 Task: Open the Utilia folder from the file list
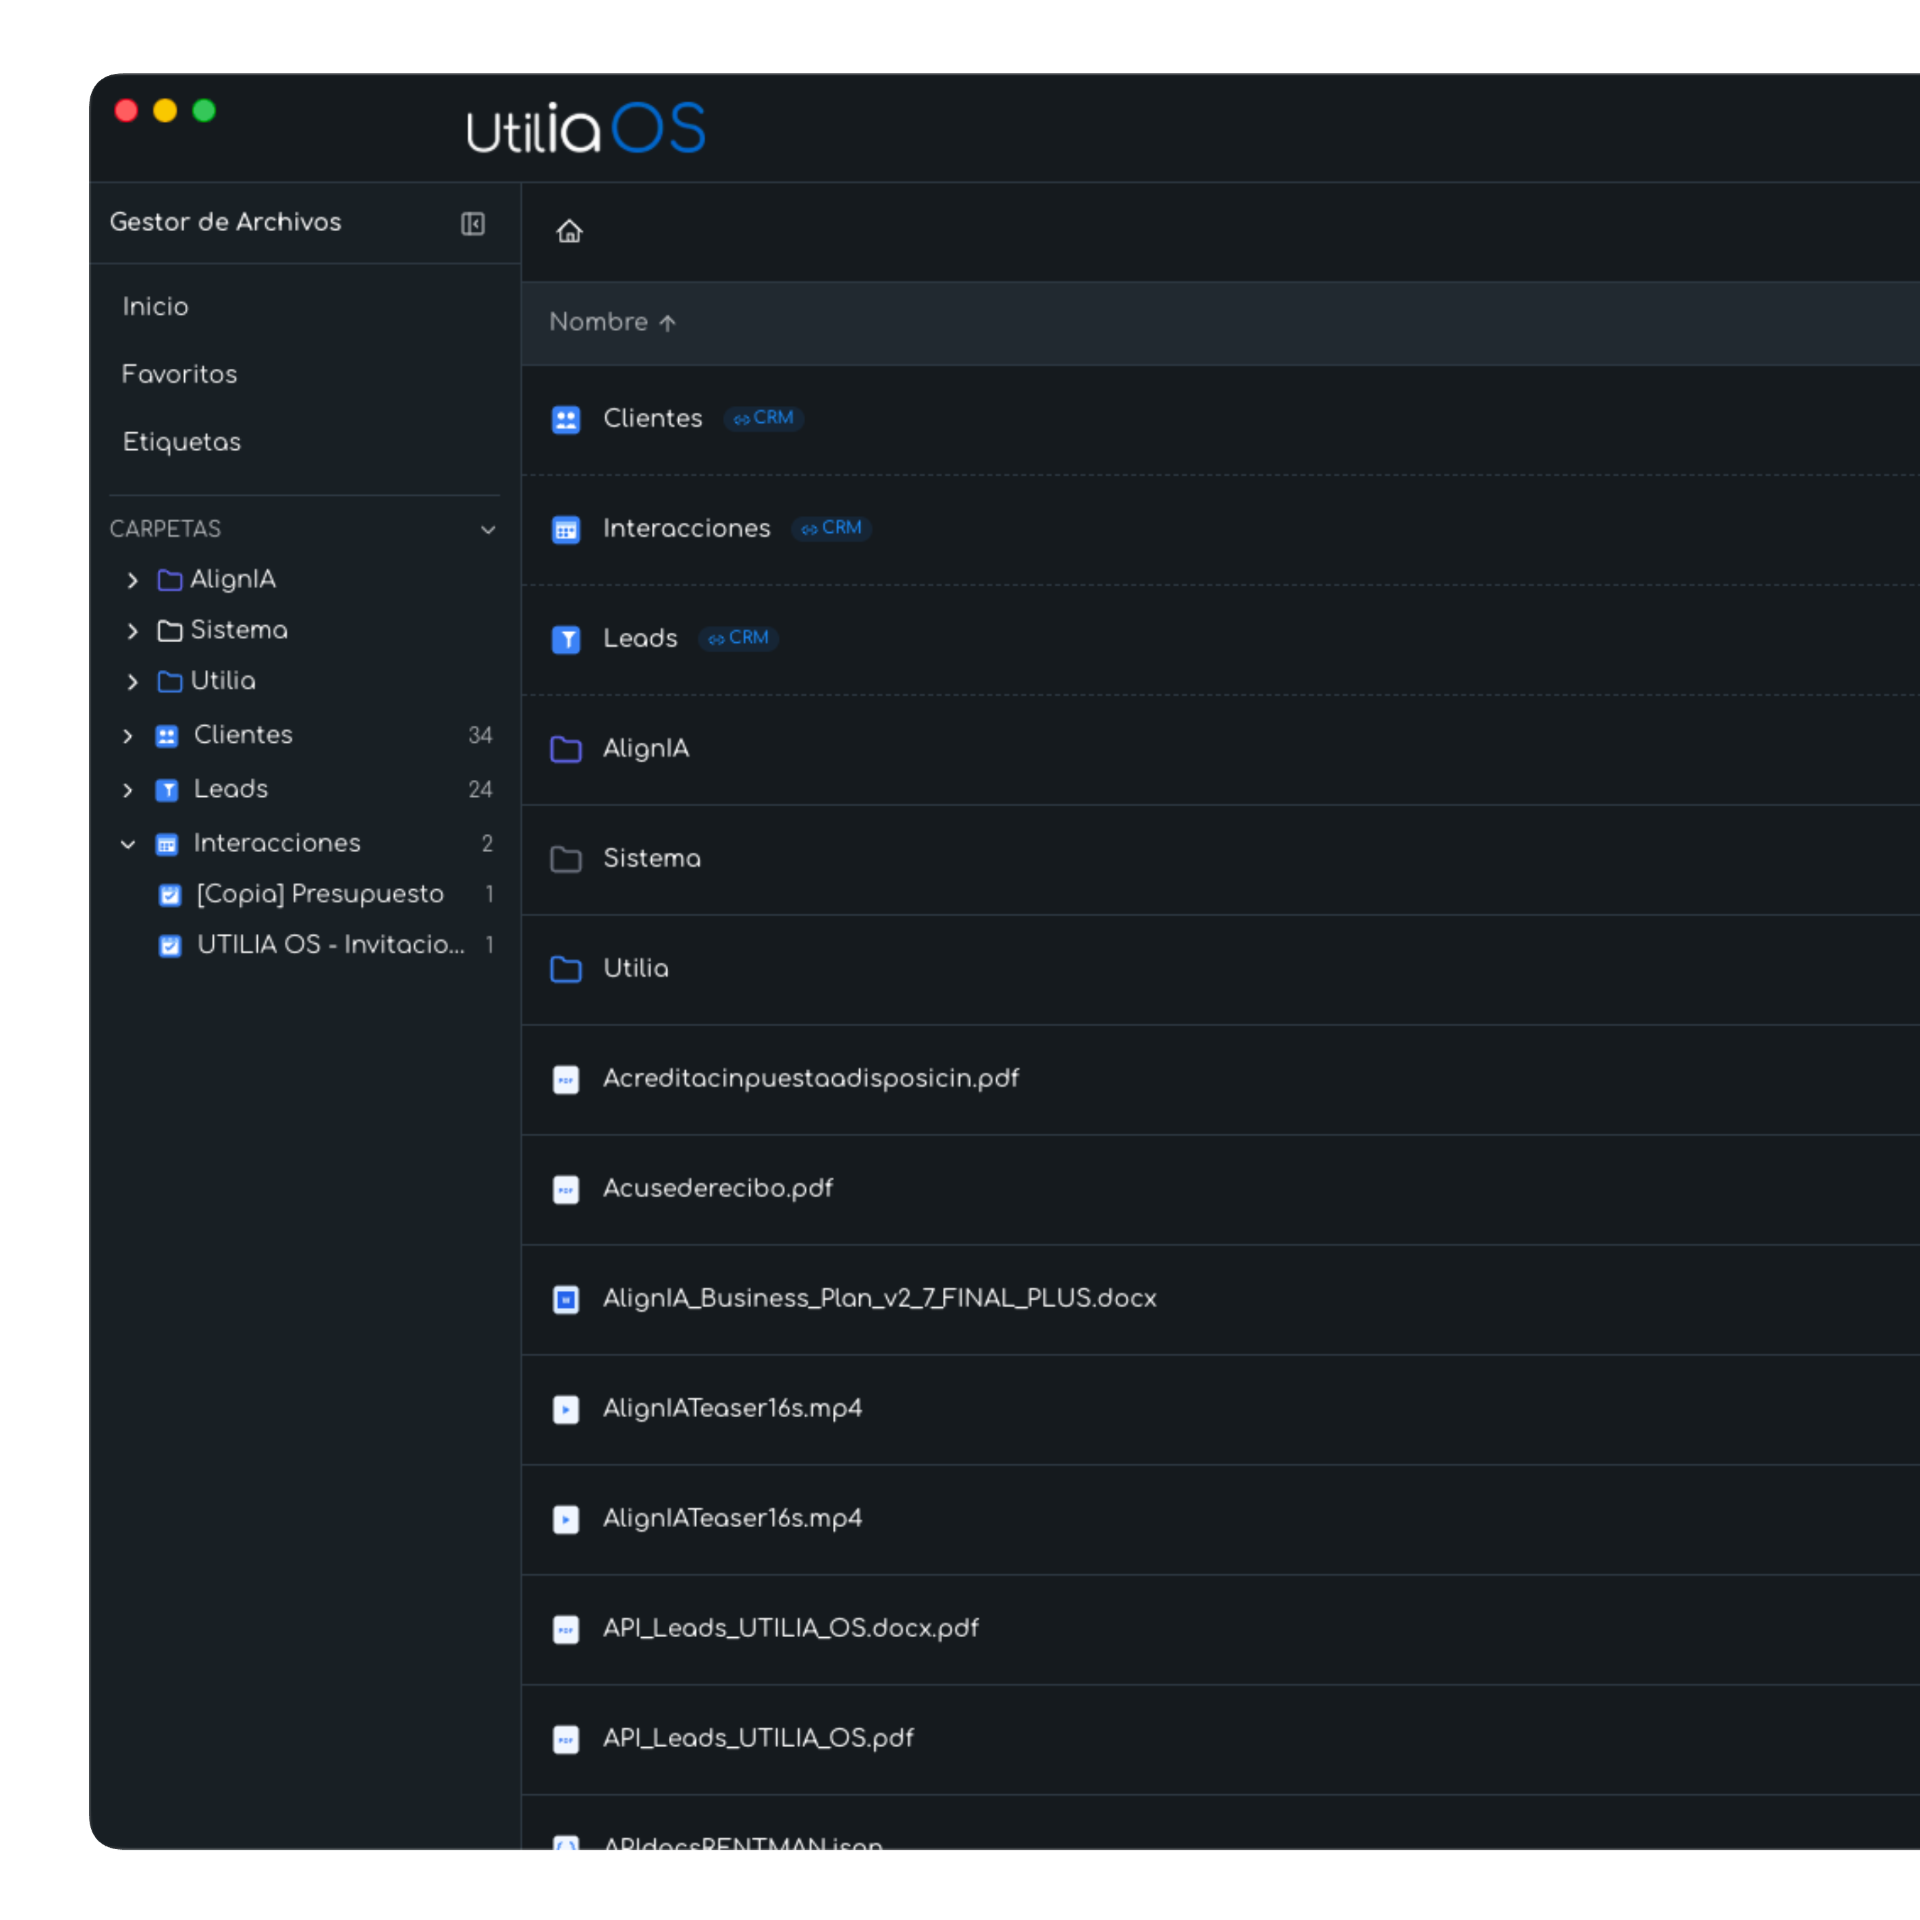(637, 968)
